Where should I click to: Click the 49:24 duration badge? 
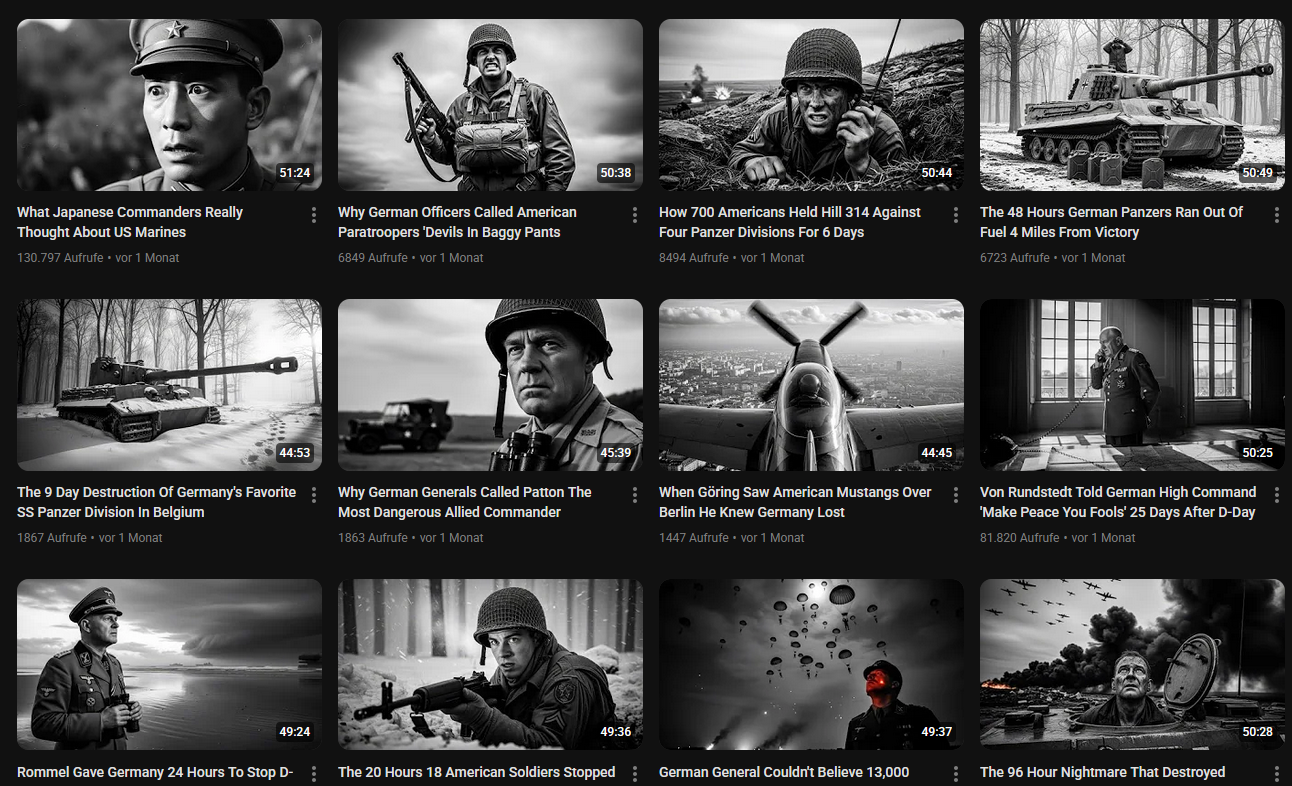[295, 732]
